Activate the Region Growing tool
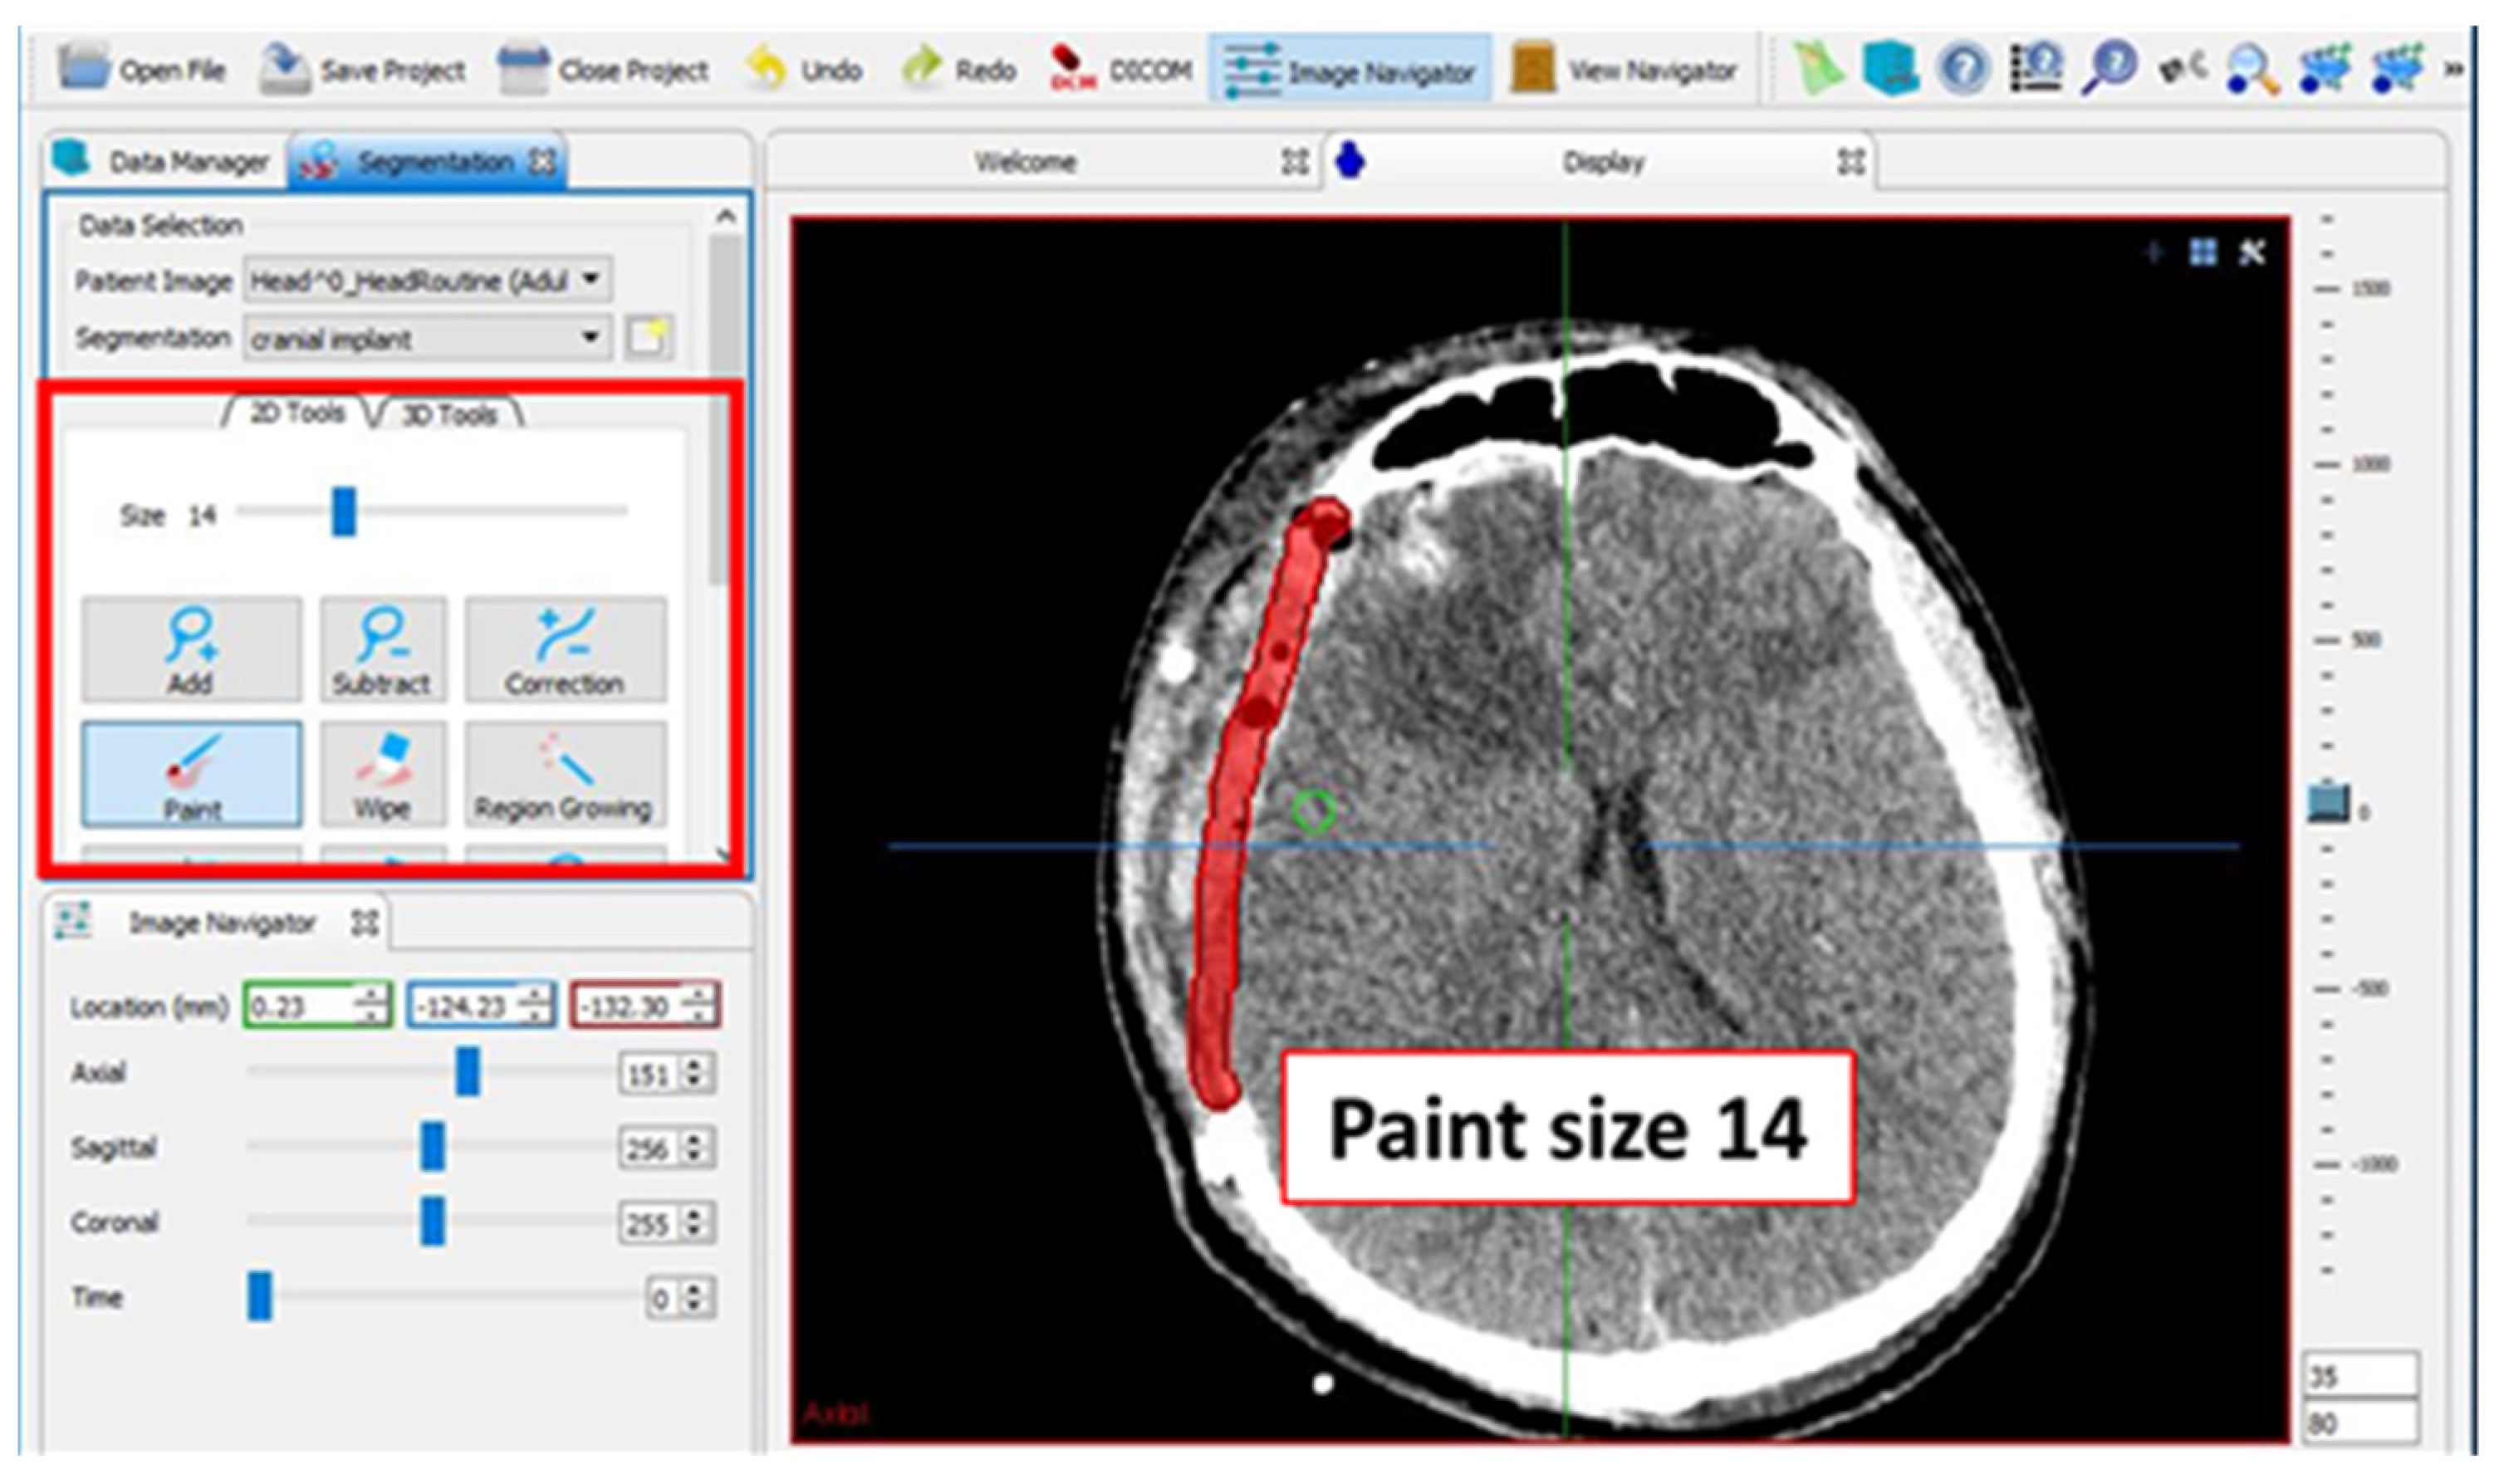This screenshot has width=2509, height=1484. tap(564, 774)
